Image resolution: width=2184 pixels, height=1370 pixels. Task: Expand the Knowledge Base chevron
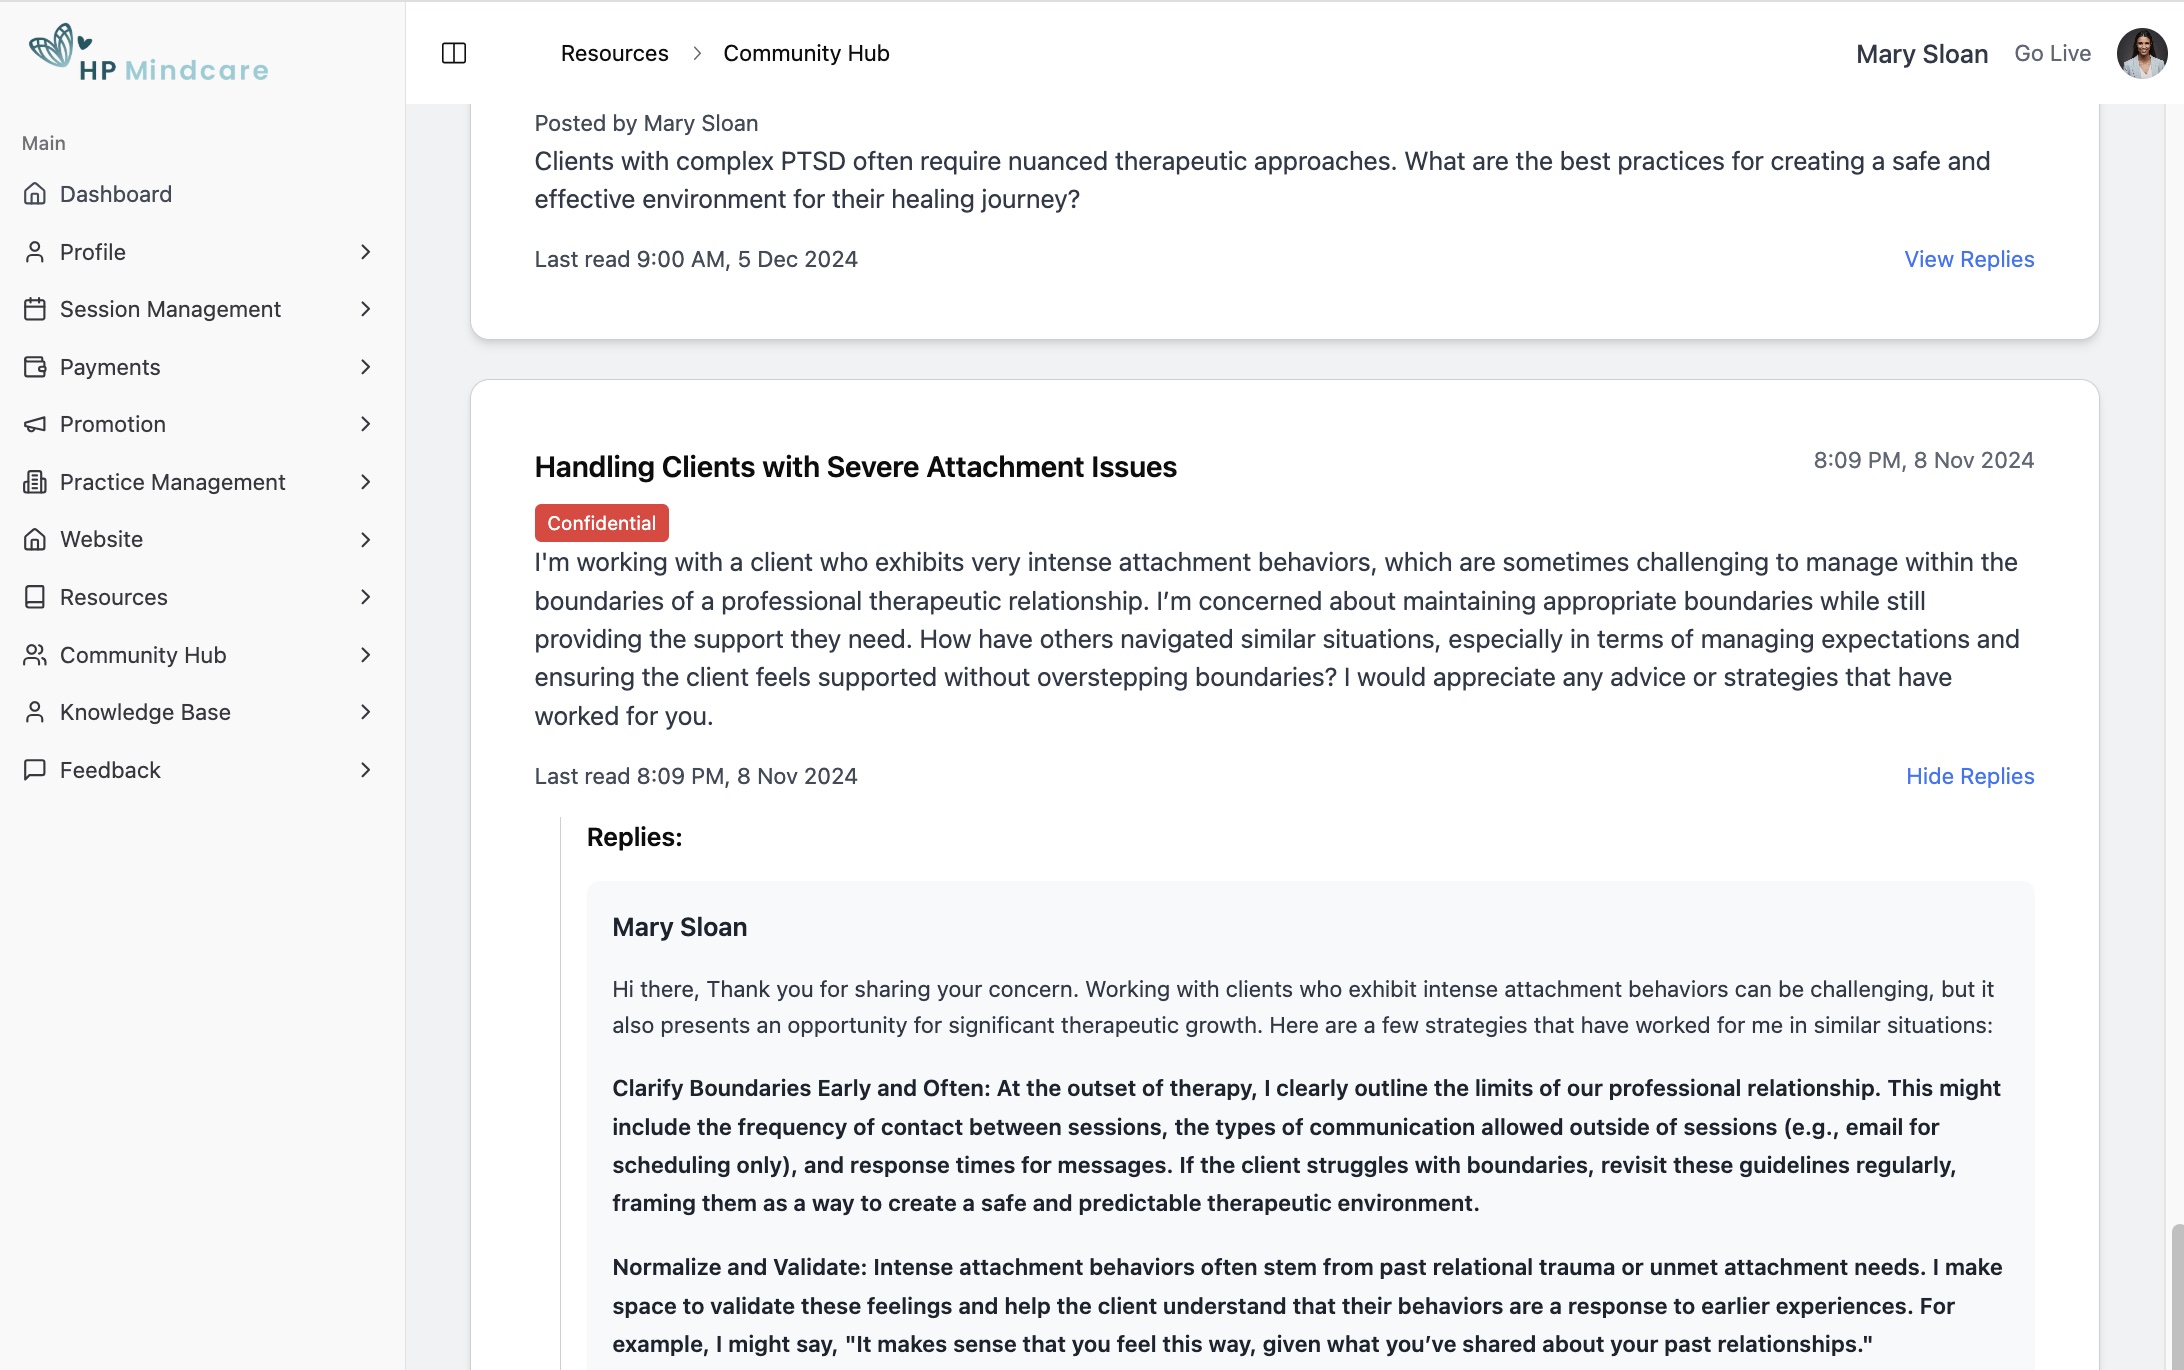365,712
